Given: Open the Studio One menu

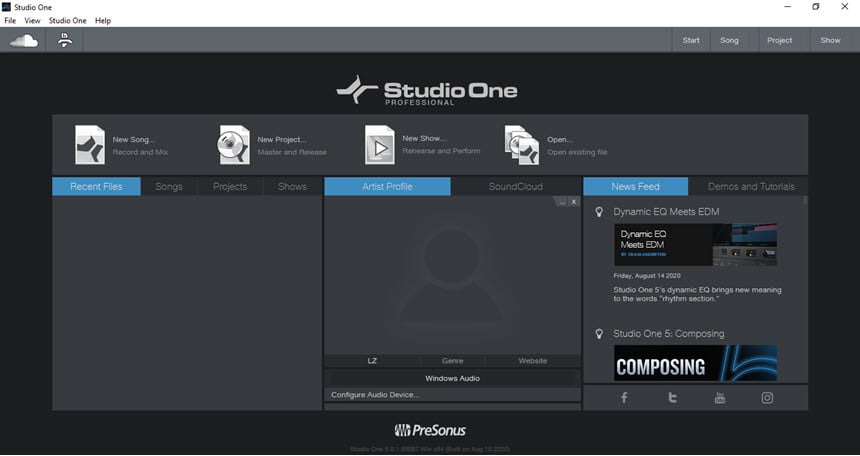Looking at the screenshot, I should click(67, 20).
